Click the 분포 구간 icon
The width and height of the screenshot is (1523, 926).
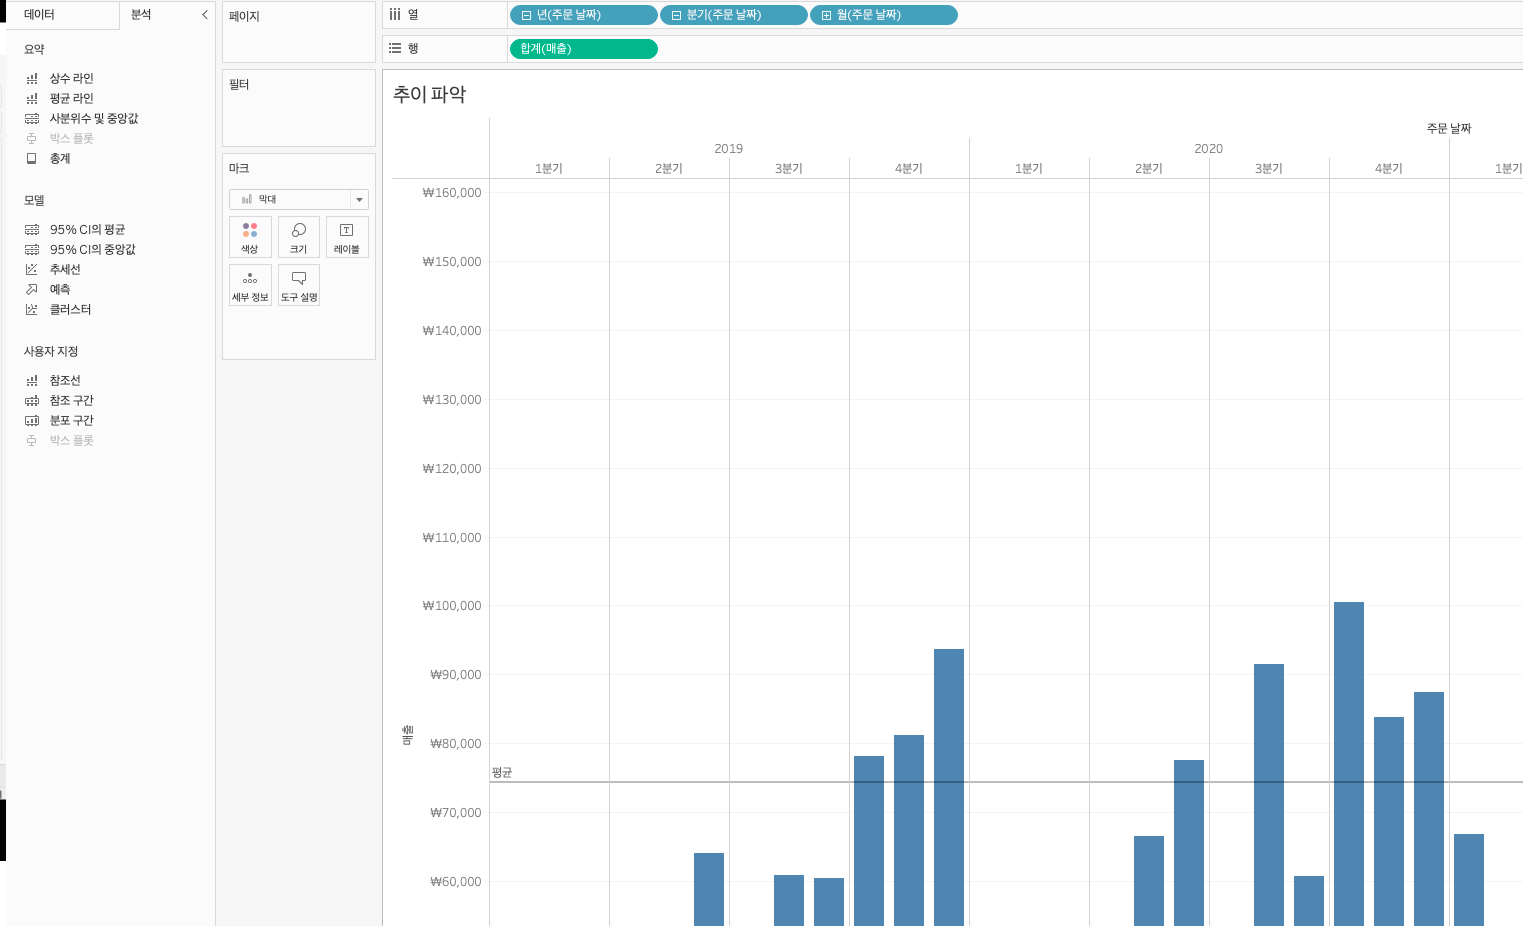32,420
